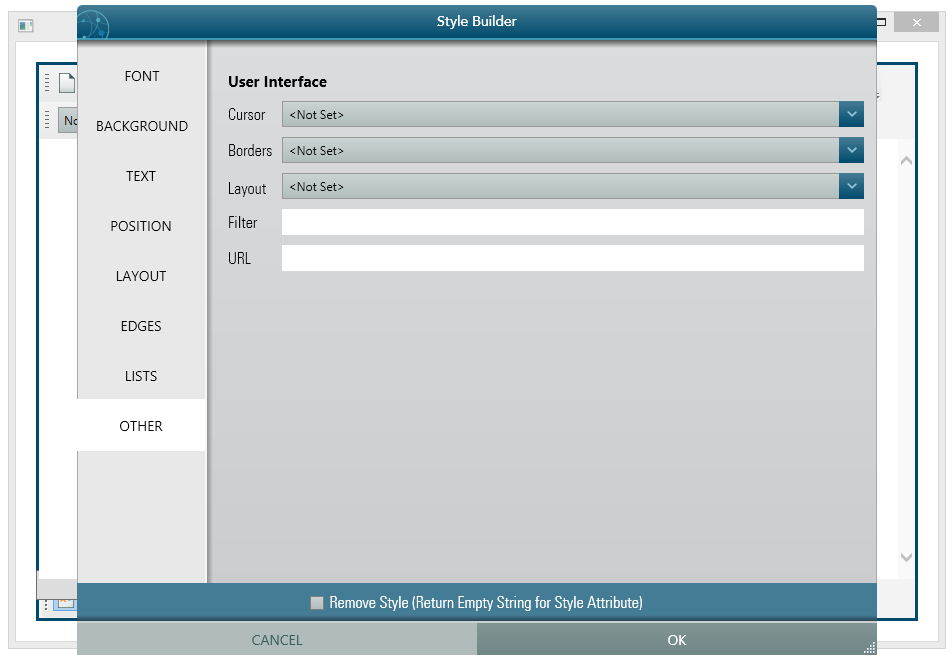Select the TEXT category

tap(140, 176)
